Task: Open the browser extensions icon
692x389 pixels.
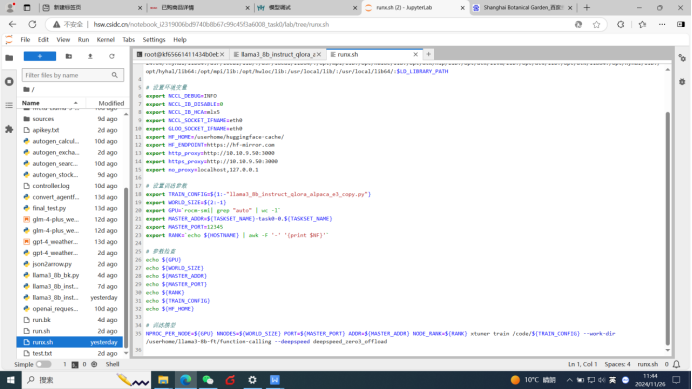Action: pyautogui.click(x=621, y=24)
